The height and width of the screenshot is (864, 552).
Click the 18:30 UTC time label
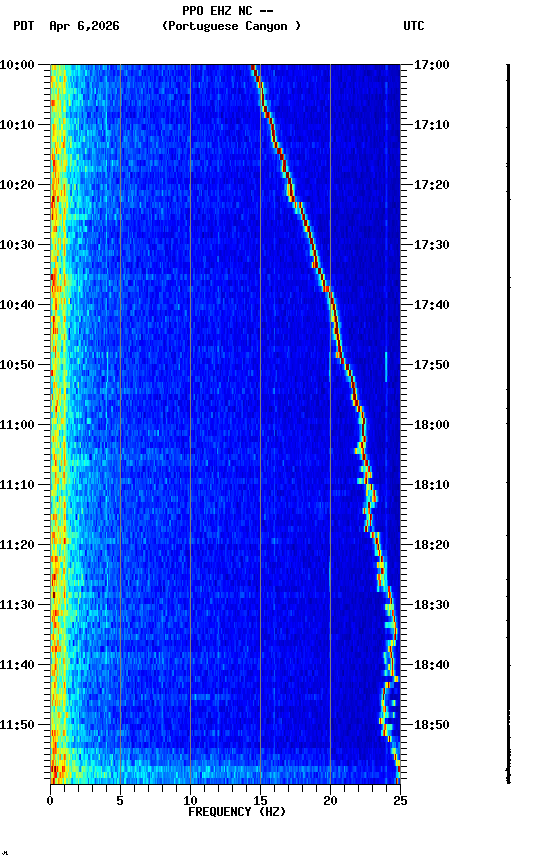[432, 606]
